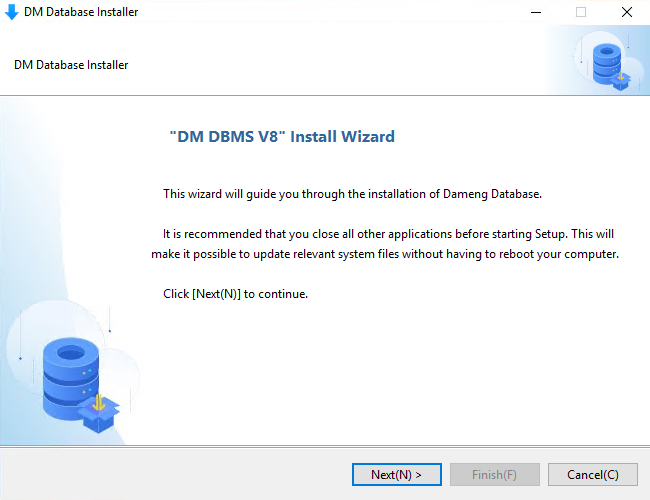
Task: Click the '"DM DBMS V8" Install Wizard' heading
Action: 282,136
